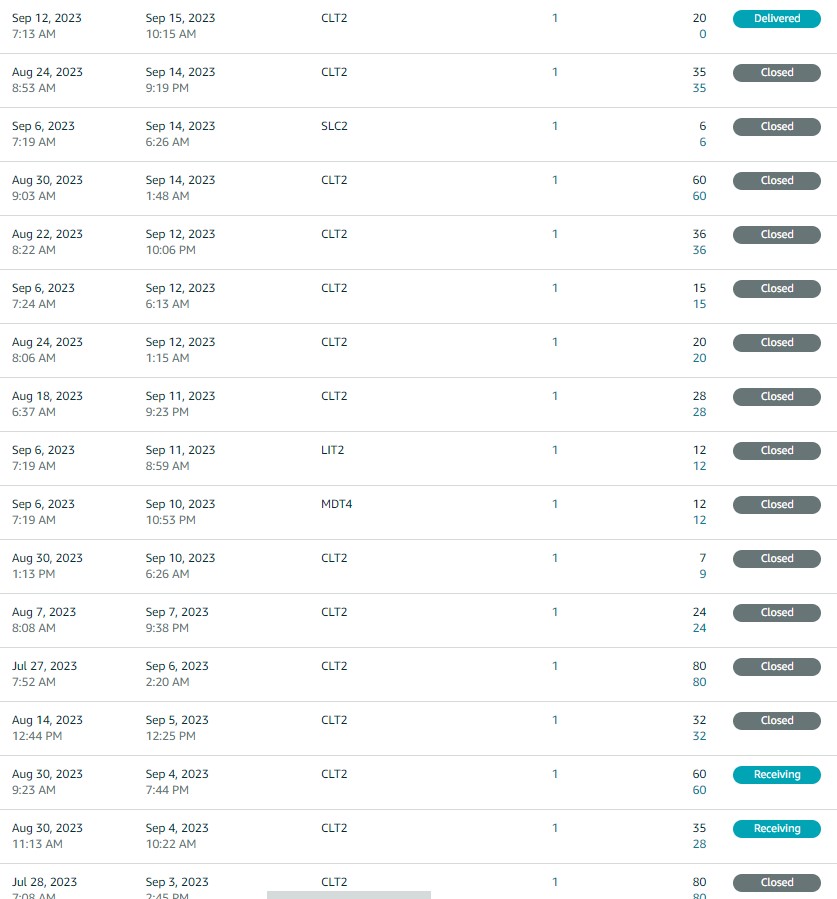Click Receiving badge for Sep 4 10:22 AM row
837x899 pixels.
[777, 828]
